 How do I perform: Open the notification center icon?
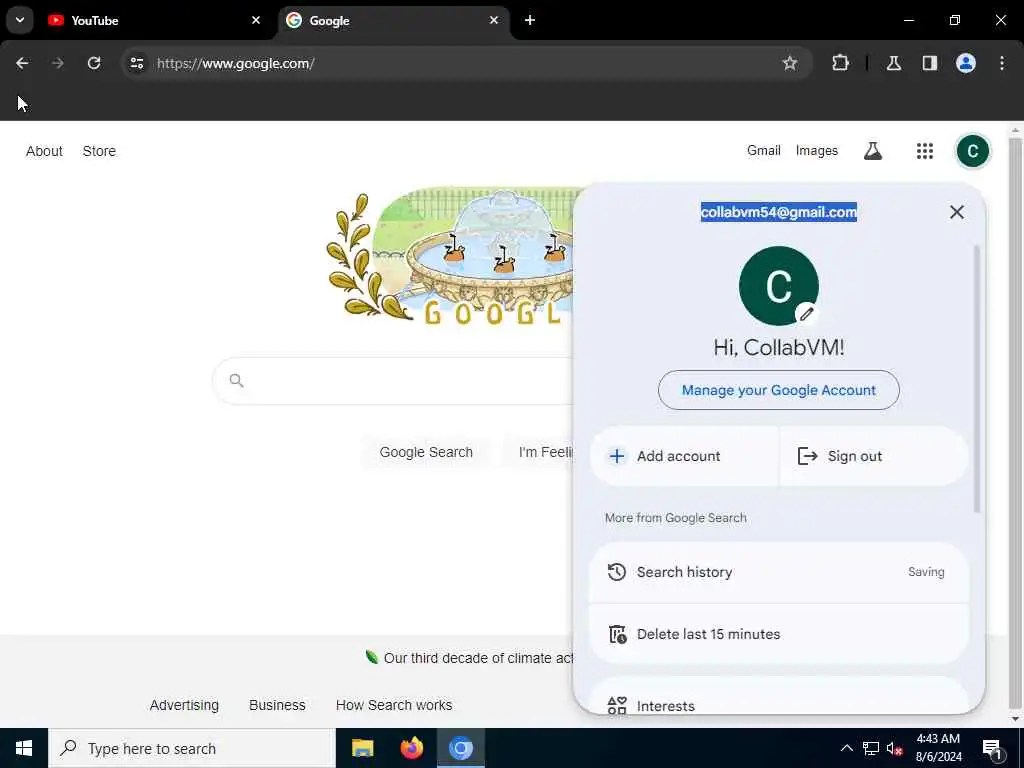click(x=992, y=748)
